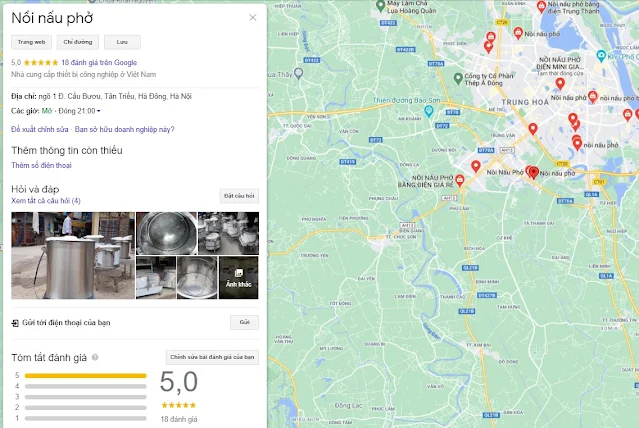639x428 pixels.
Task: Click teal marker for Thiên đường Bảo Sơn
Action: click(x=428, y=111)
